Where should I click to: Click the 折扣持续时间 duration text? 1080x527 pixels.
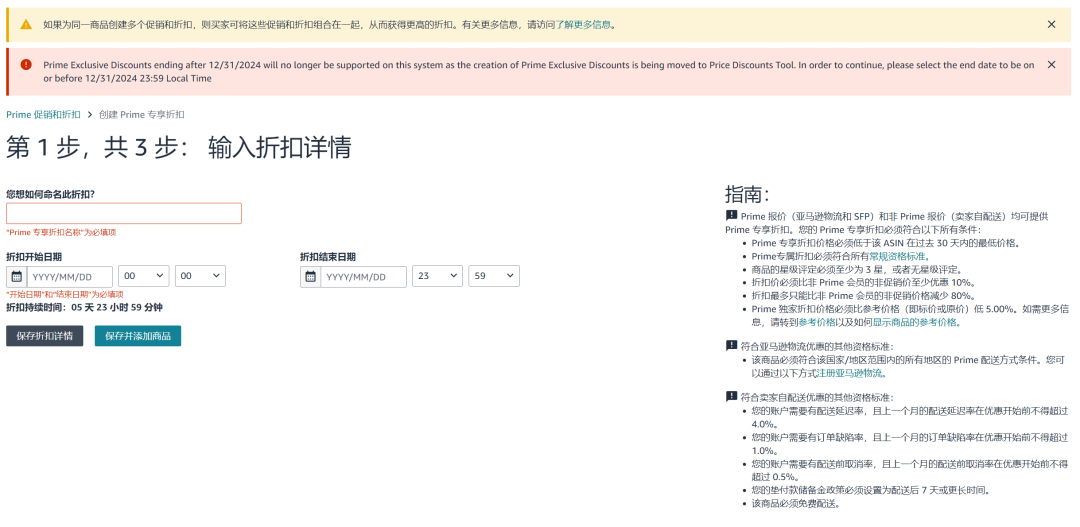pos(84,307)
